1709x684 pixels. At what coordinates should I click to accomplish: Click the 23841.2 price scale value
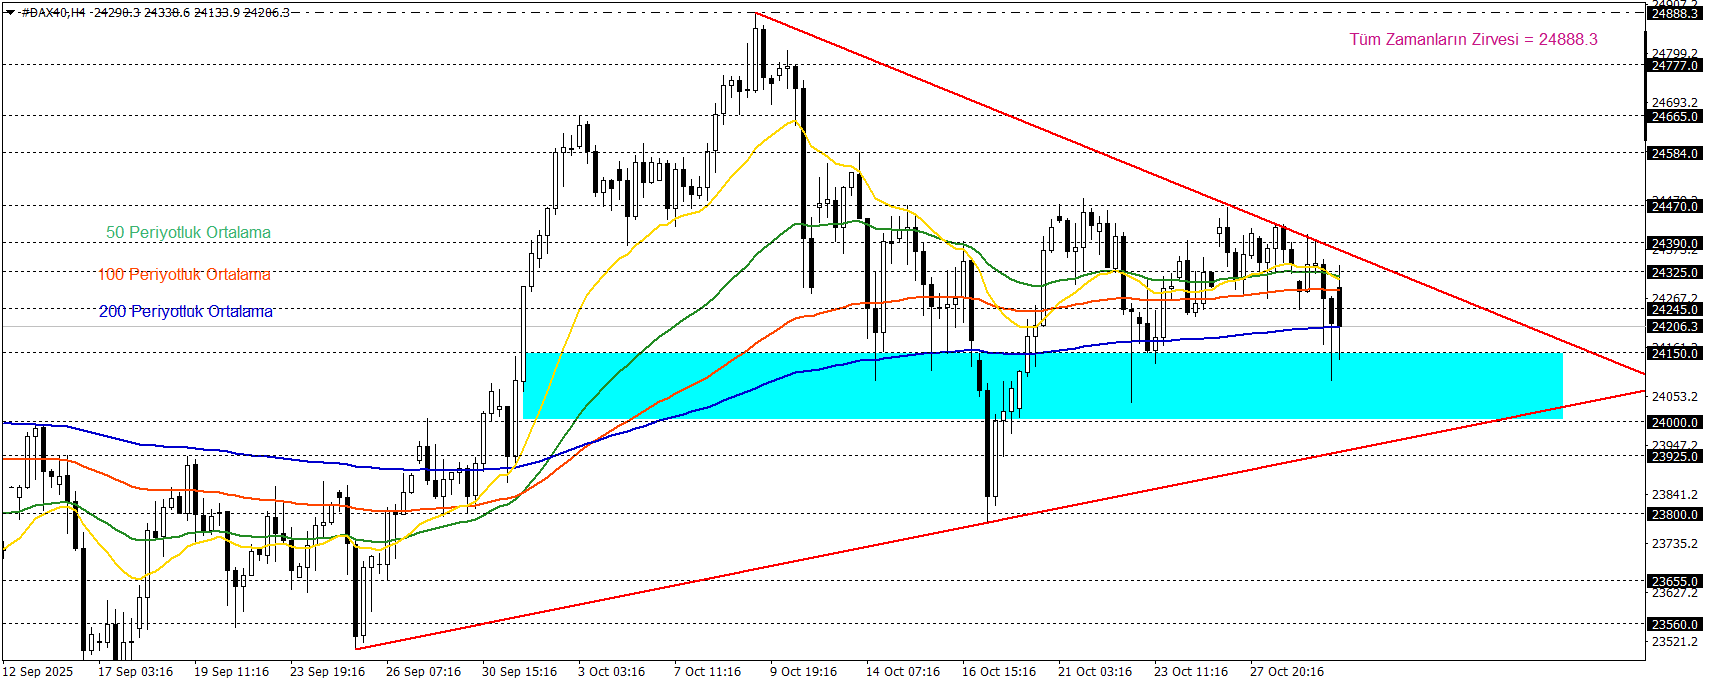point(1674,494)
